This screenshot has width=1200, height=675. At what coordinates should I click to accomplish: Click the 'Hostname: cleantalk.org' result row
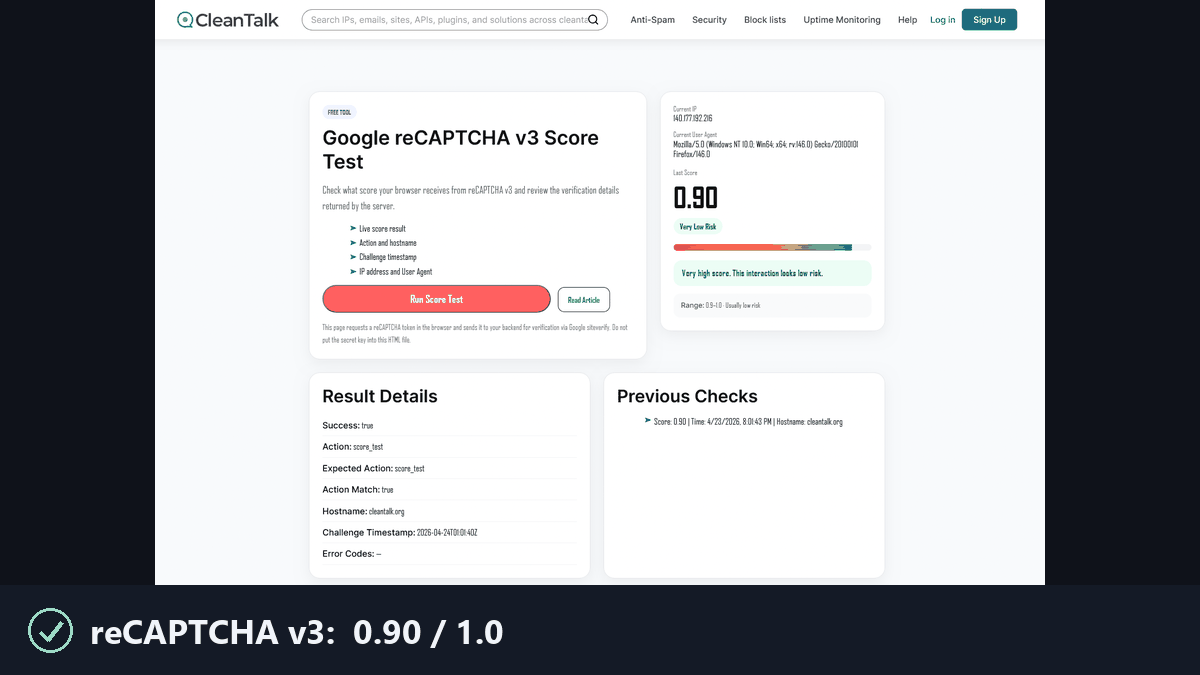pos(449,511)
